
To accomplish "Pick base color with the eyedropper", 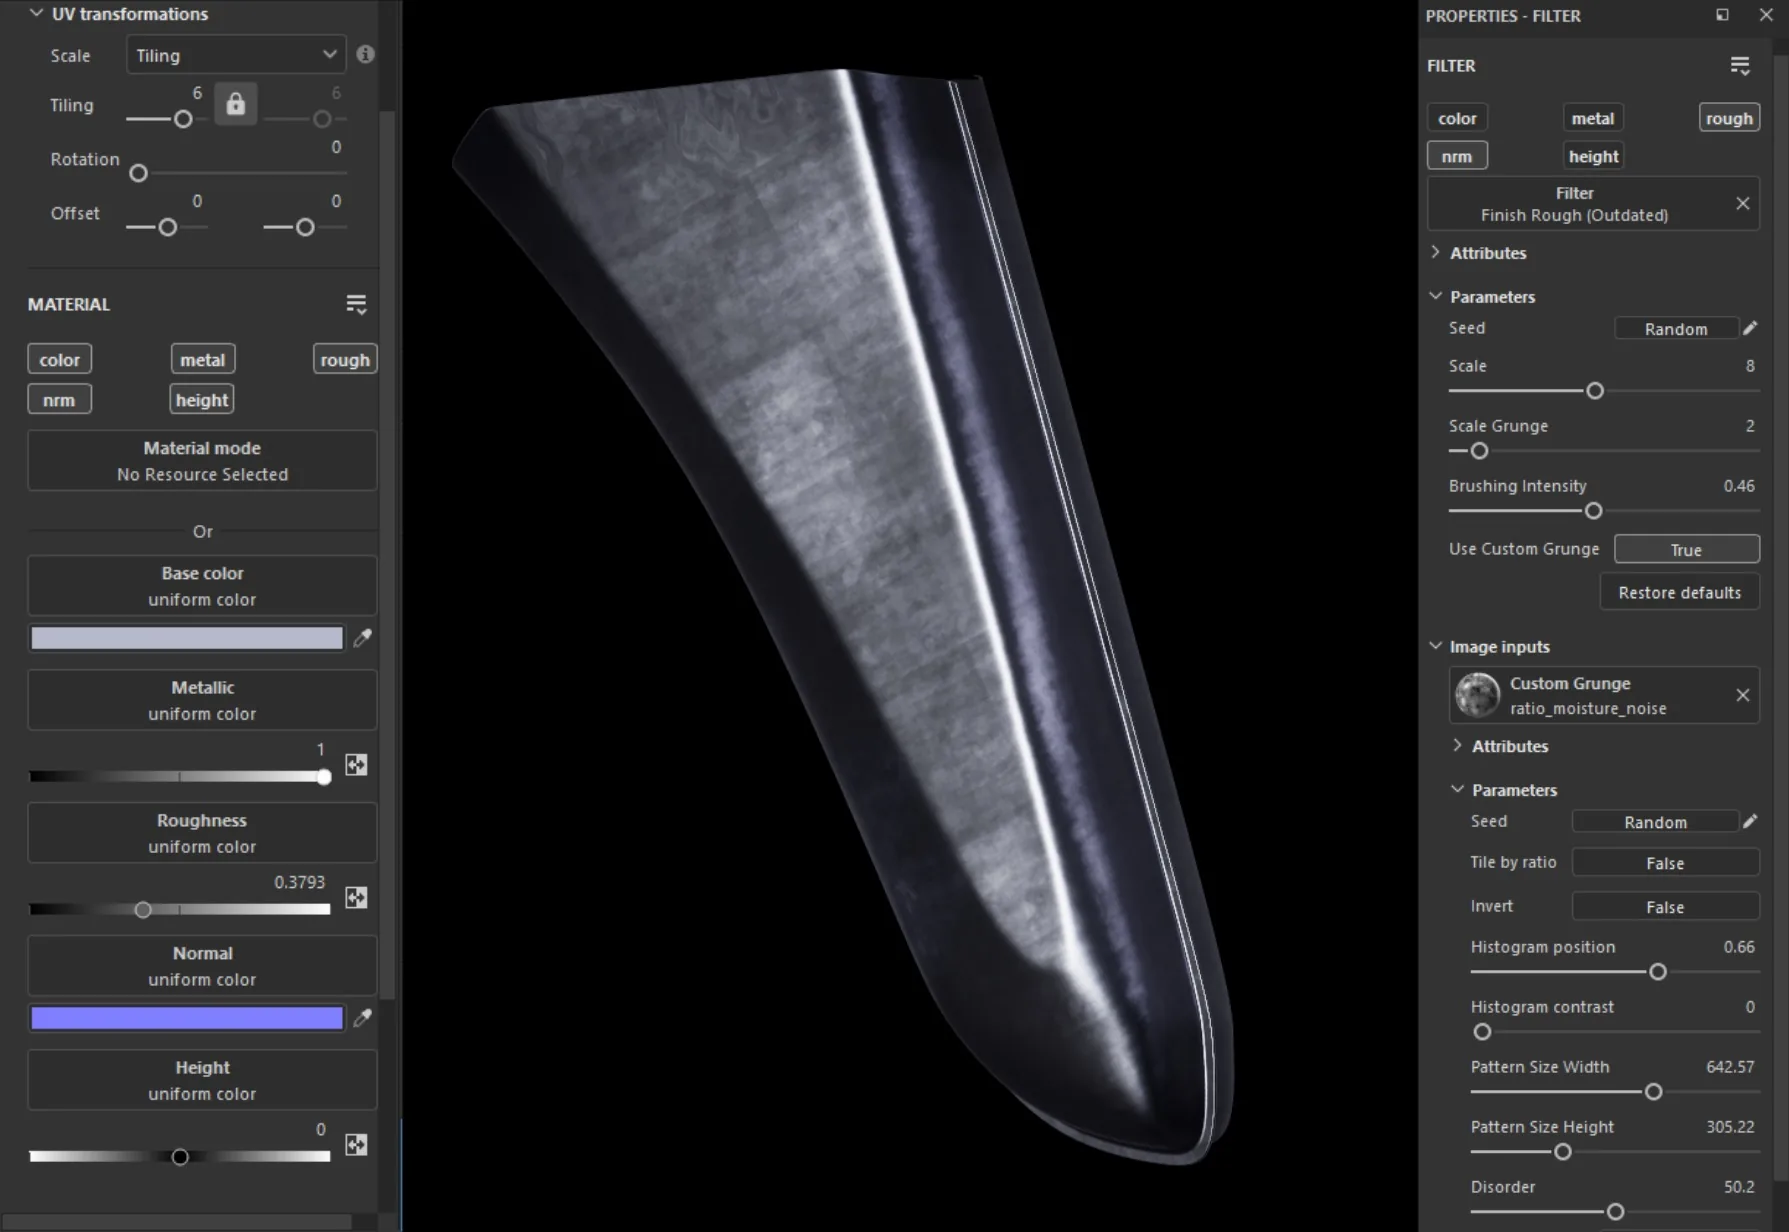I will pos(363,638).
